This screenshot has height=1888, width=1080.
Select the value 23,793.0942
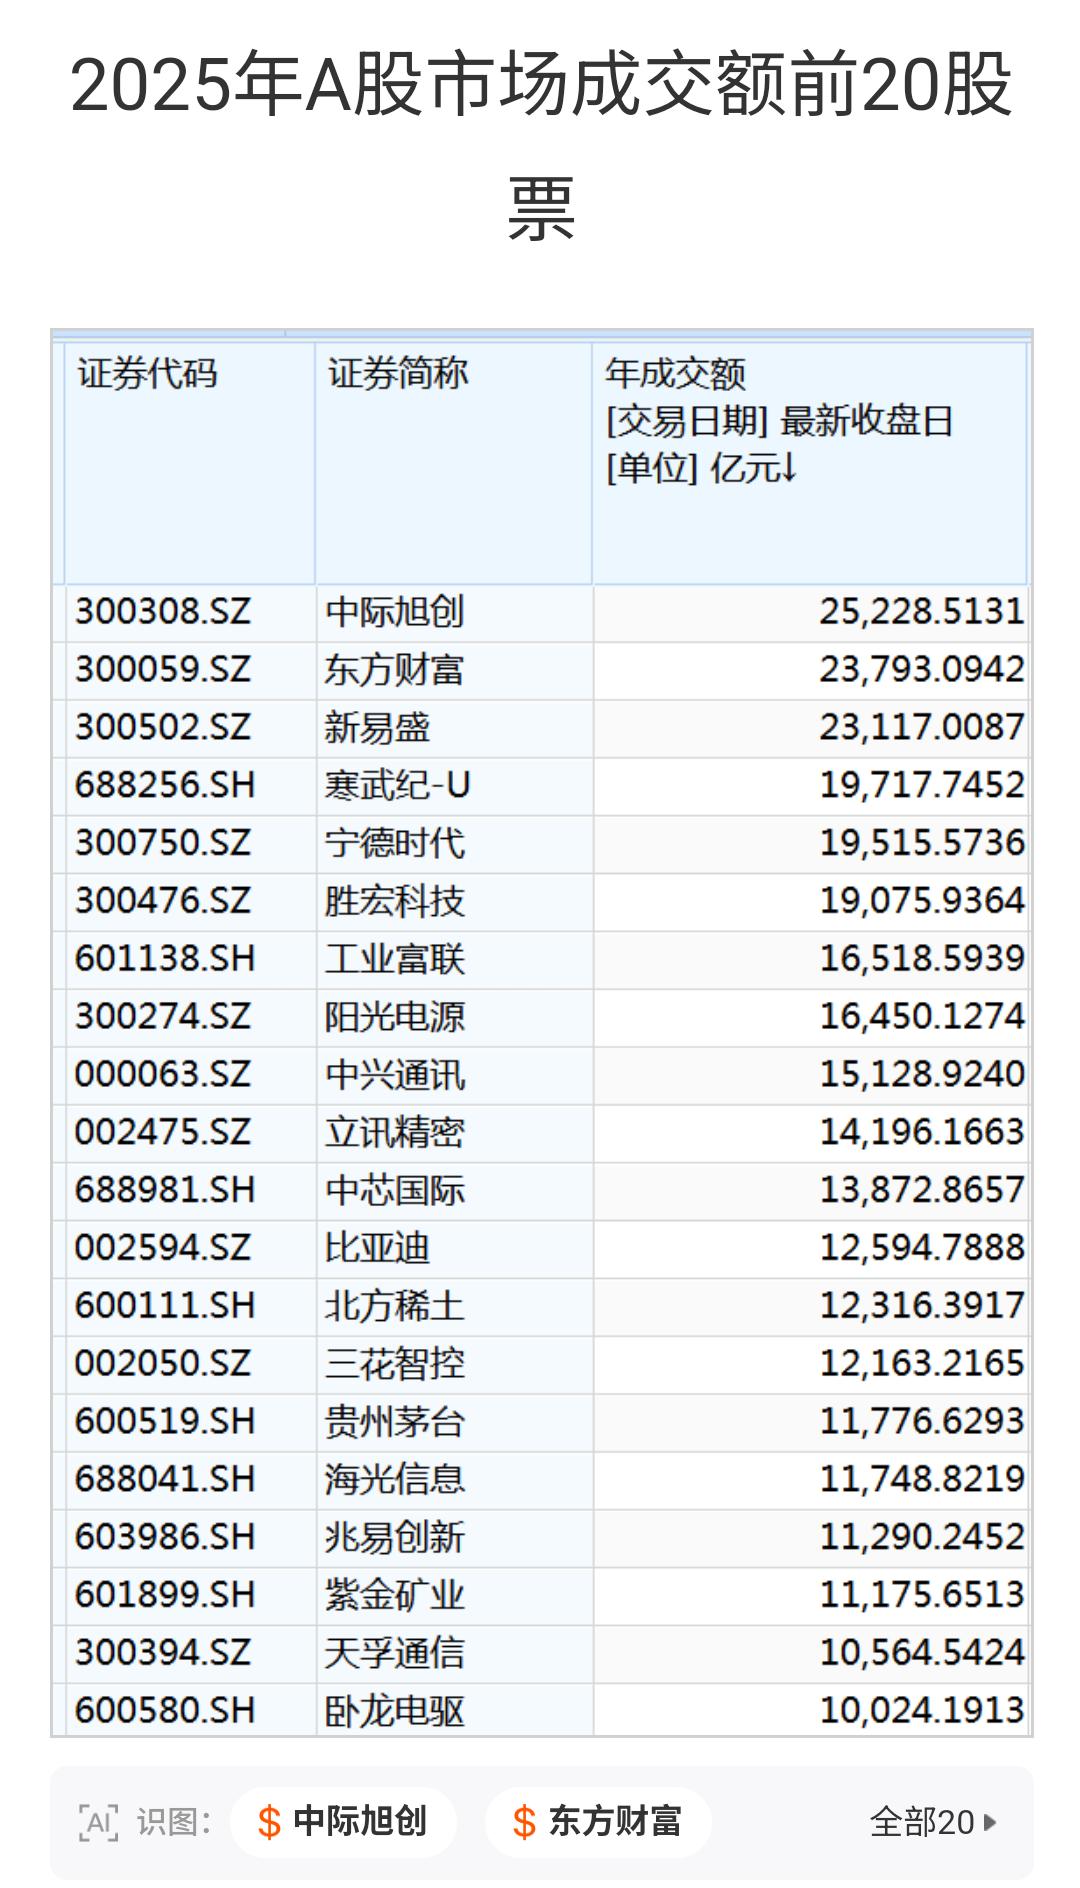922,669
